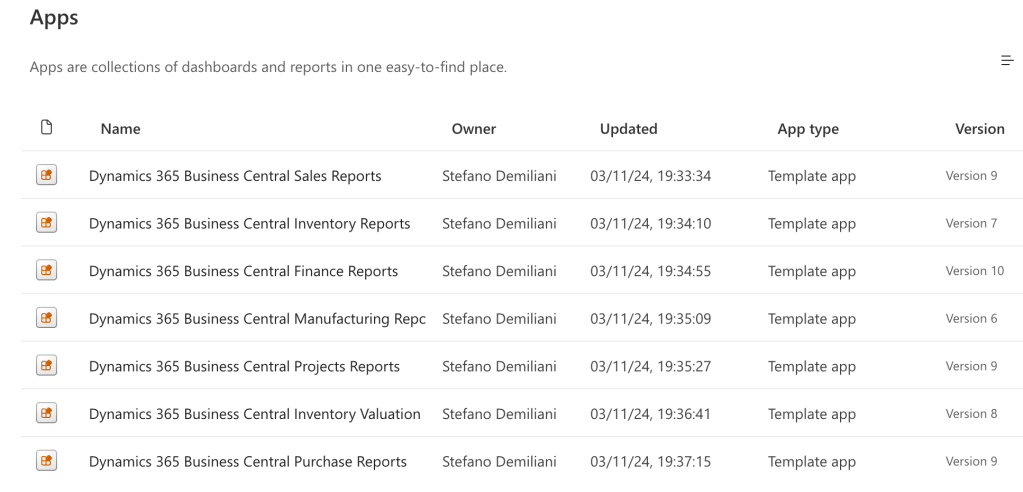Sort apps by the Name column
This screenshot has height=492, width=1023.
[120, 129]
